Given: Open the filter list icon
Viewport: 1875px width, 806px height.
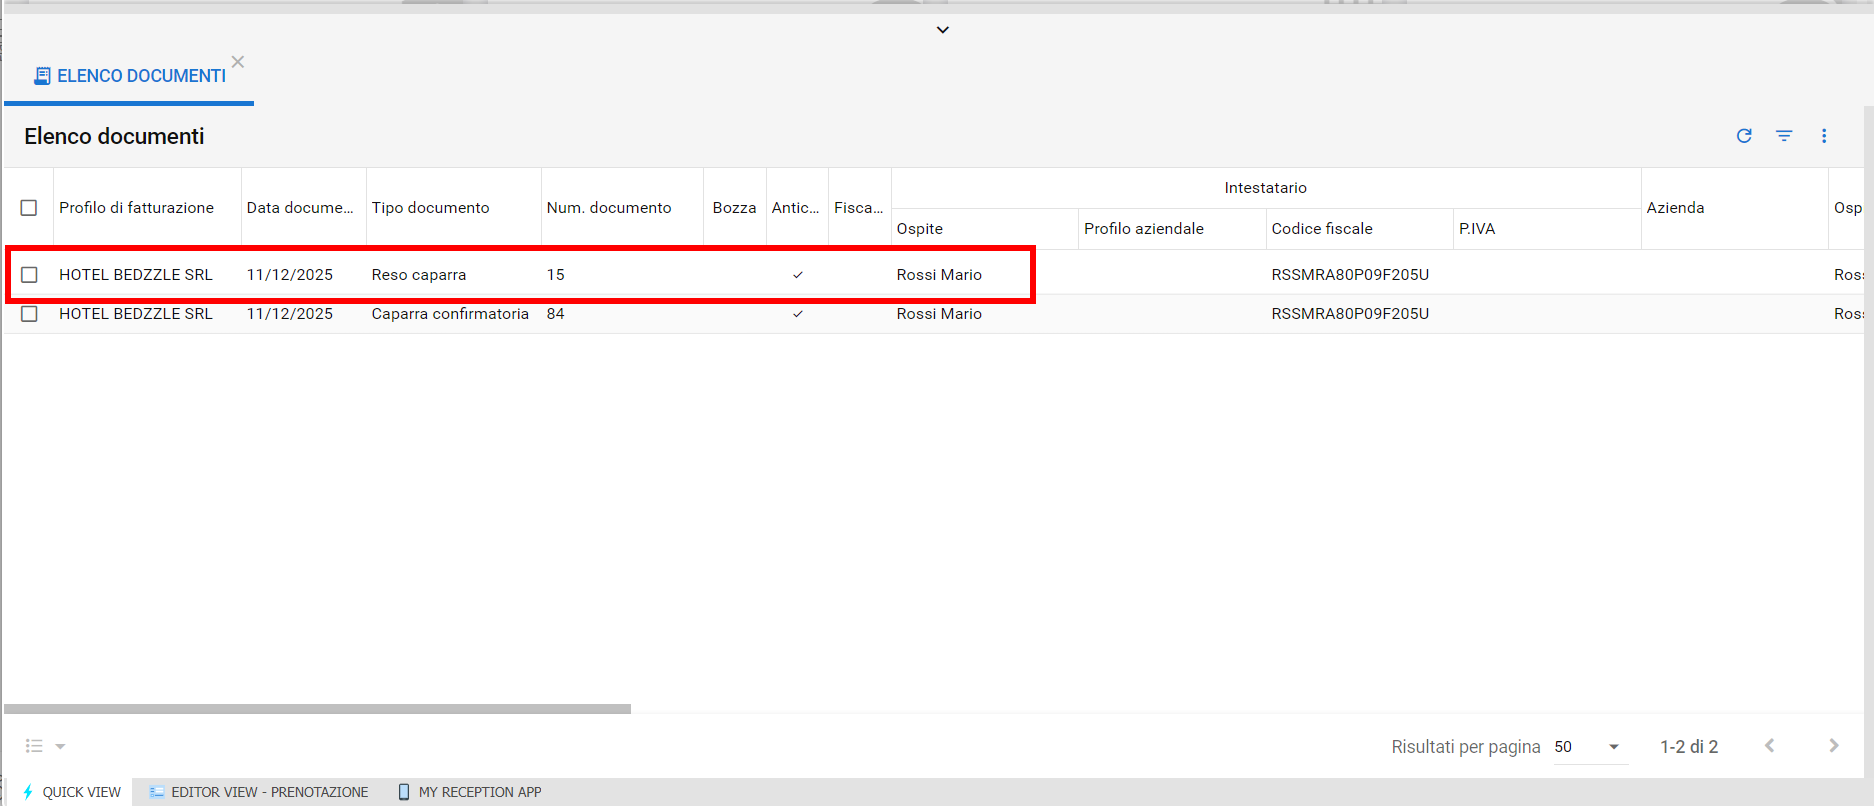Looking at the screenshot, I should (x=1784, y=136).
